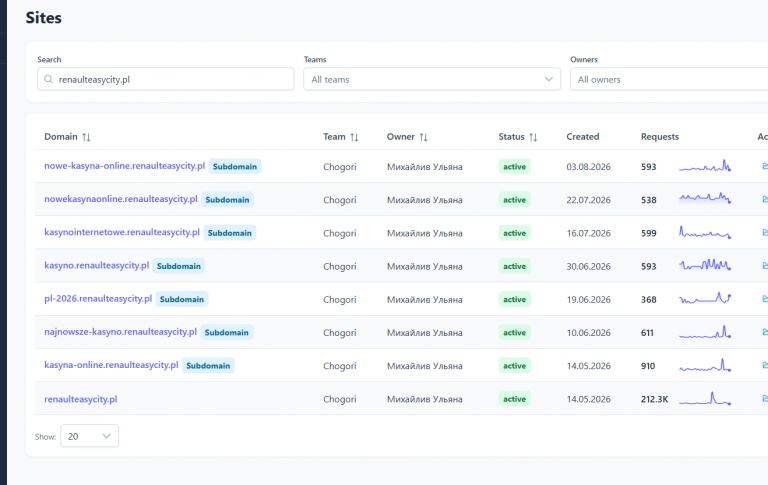This screenshot has width=768, height=485.
Task: Click requests sparkline for 910 row
Action: [705, 365]
